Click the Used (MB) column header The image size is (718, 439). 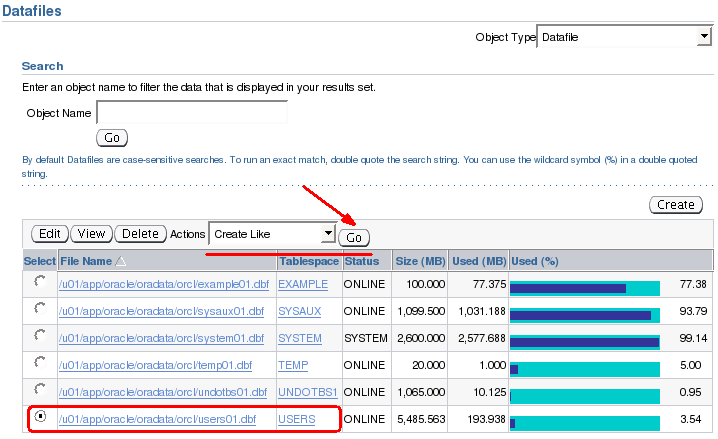479,261
